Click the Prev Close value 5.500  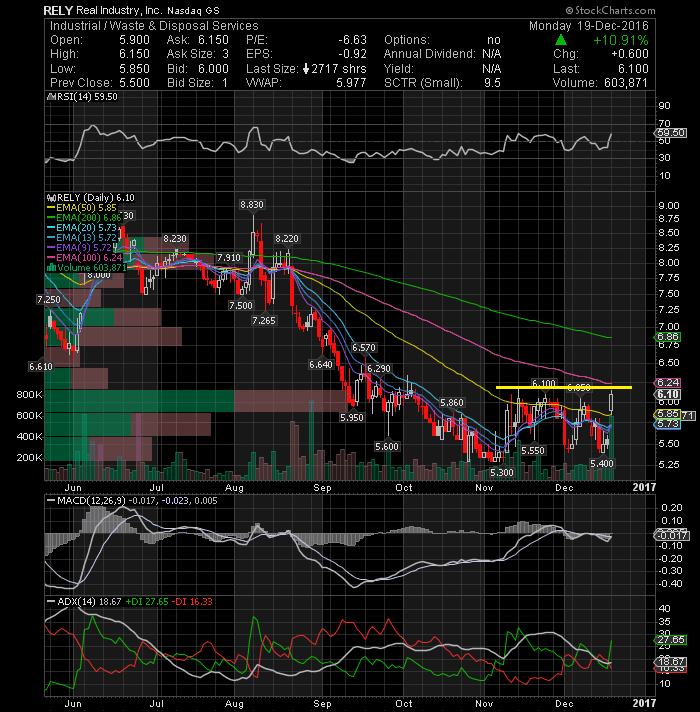(x=134, y=83)
